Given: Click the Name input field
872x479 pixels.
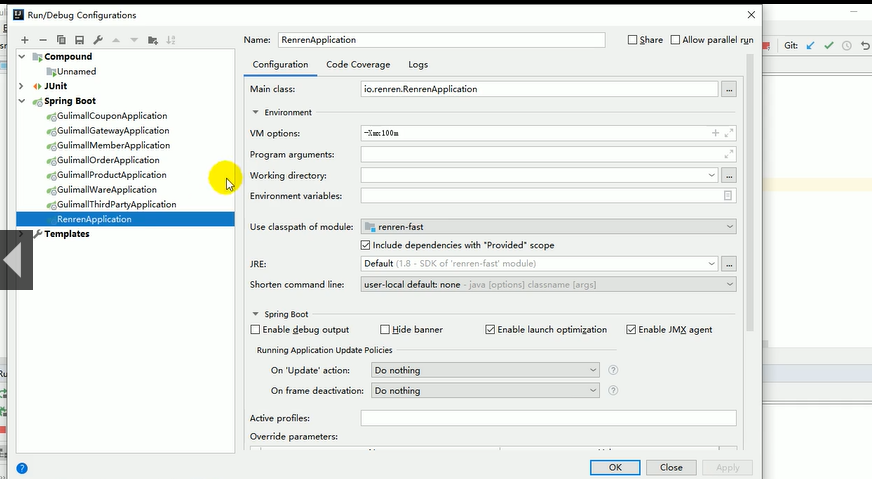Looking at the screenshot, I should (x=441, y=40).
